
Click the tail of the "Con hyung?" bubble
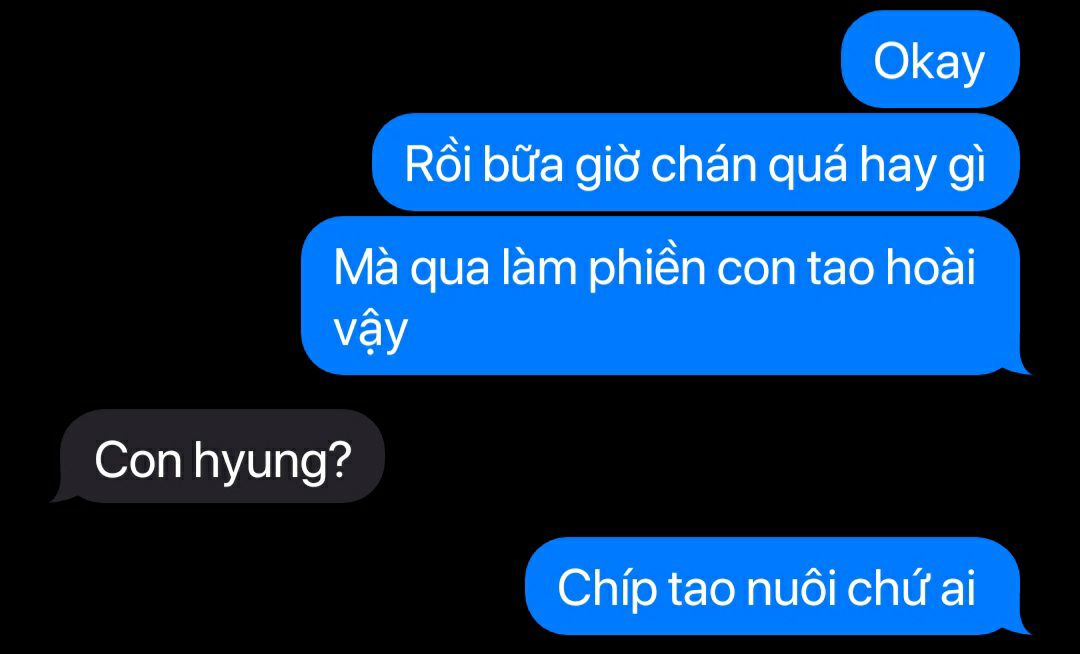(x=62, y=494)
